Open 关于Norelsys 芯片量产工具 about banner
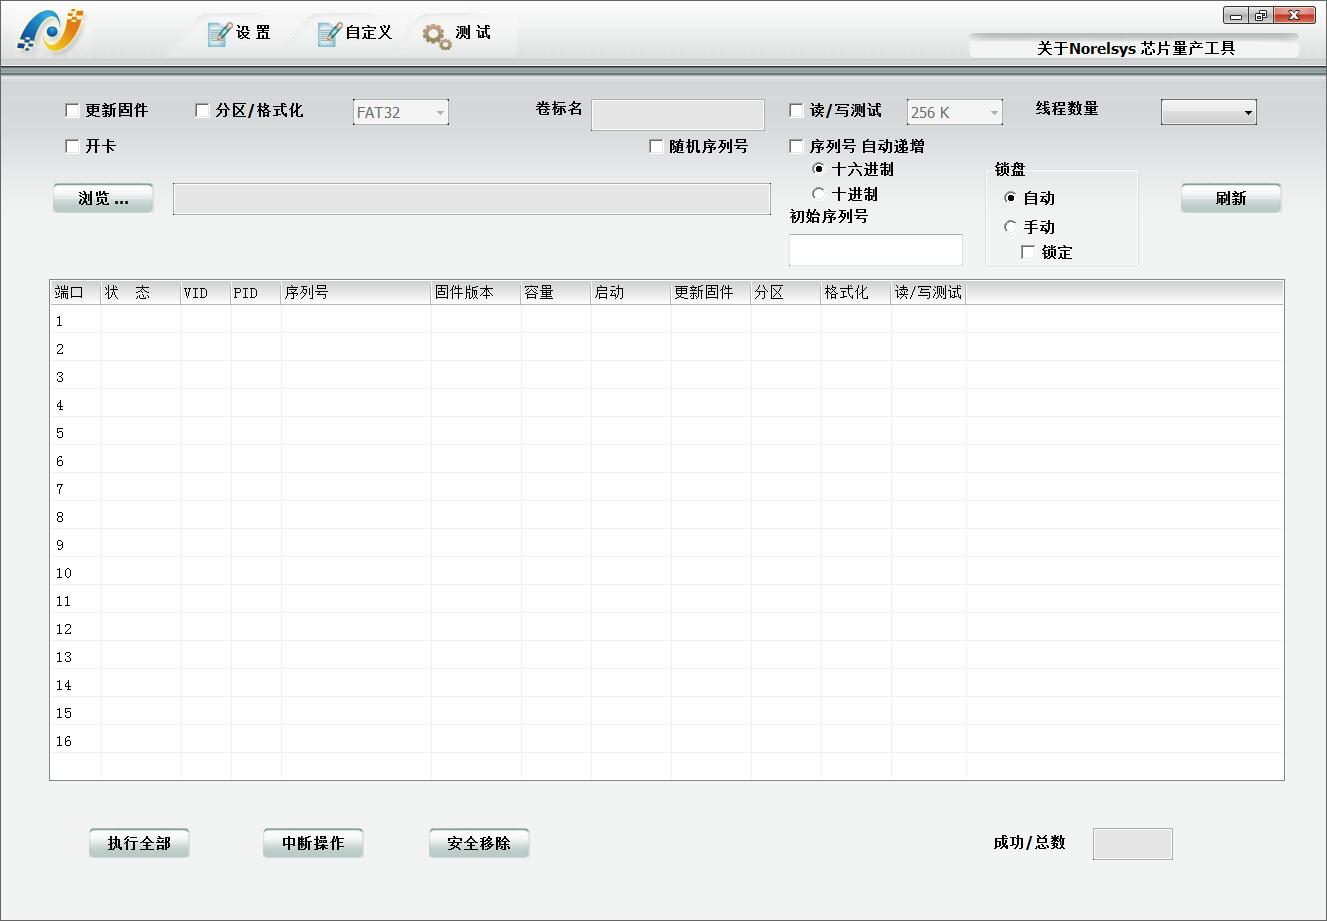 click(1135, 48)
